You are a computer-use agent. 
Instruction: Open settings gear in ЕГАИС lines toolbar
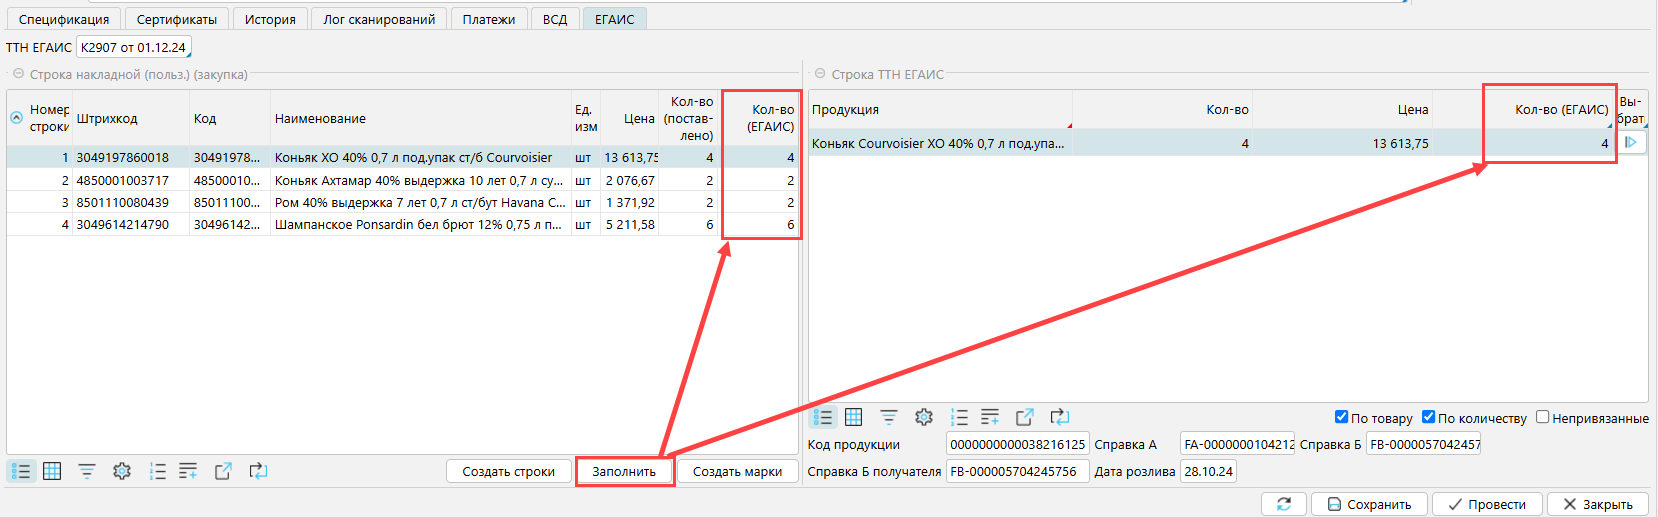(924, 417)
